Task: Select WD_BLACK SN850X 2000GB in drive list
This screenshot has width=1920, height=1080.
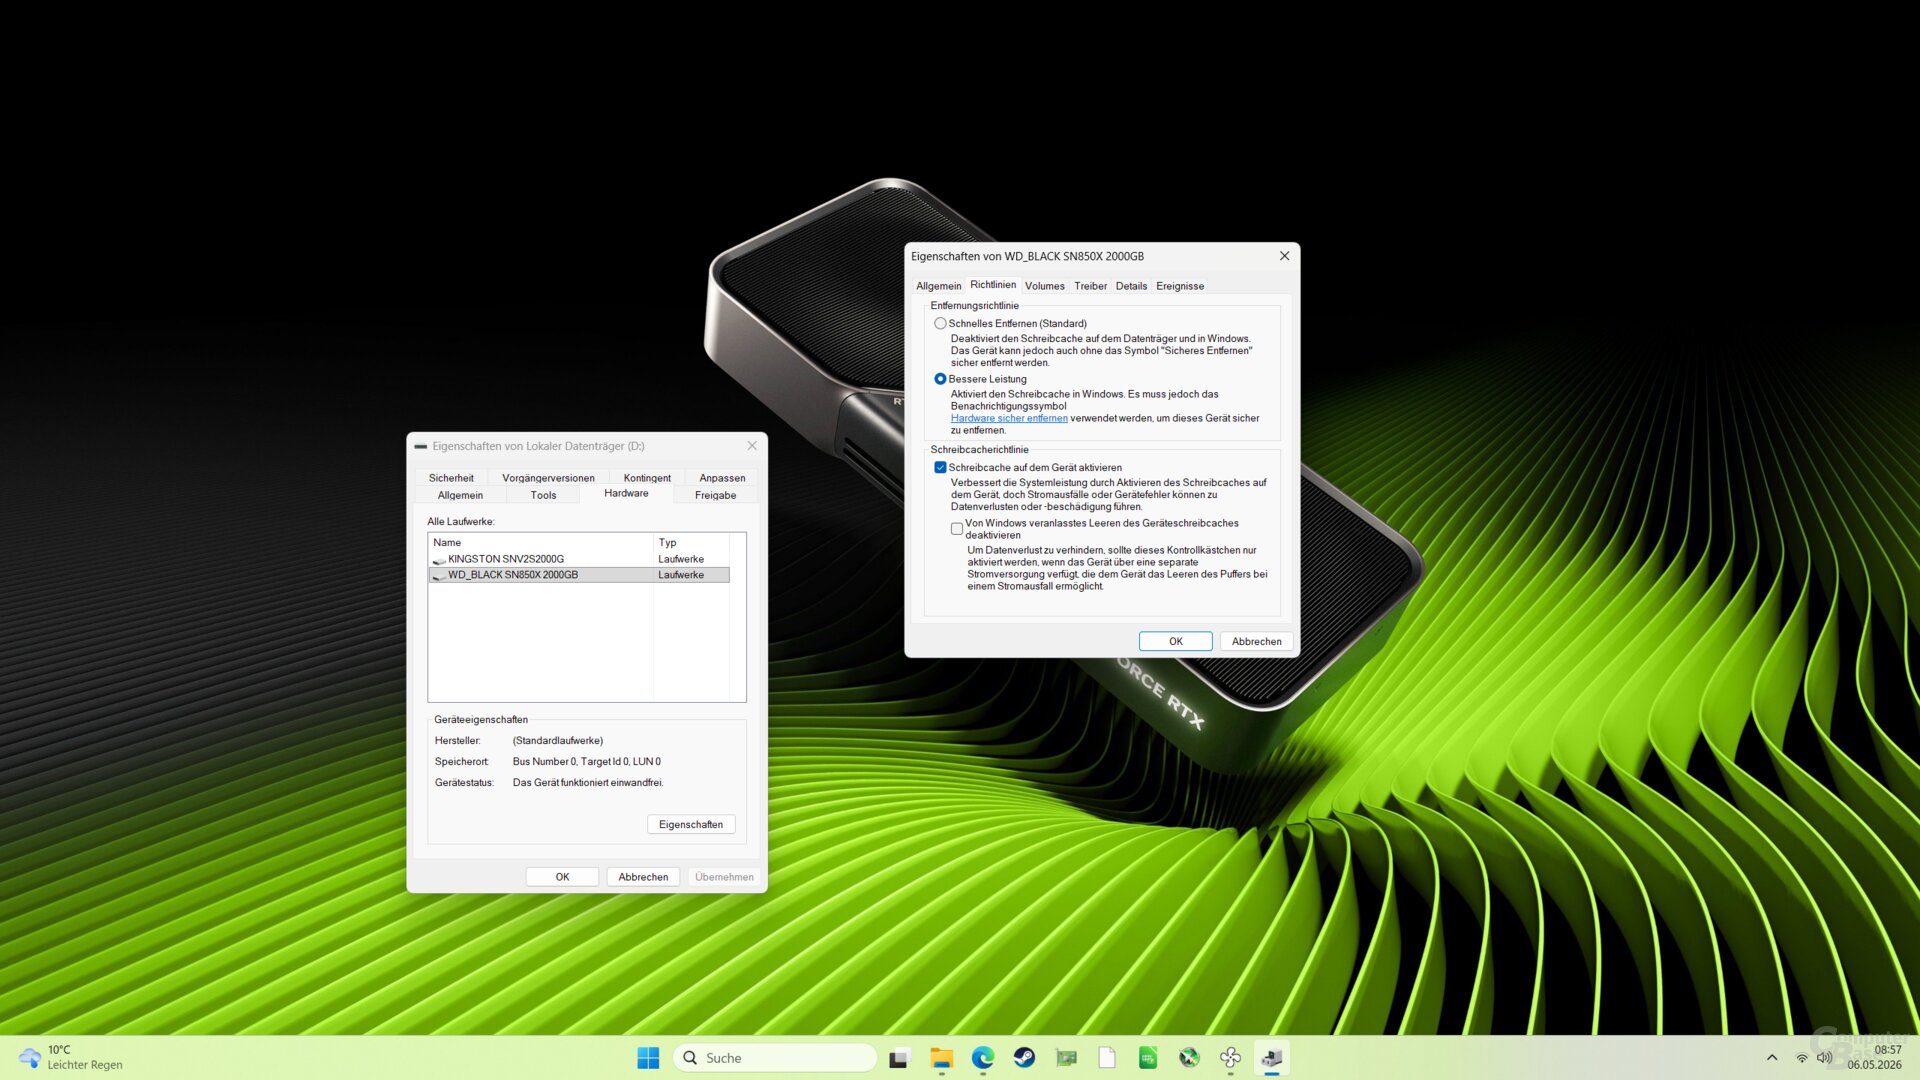Action: click(x=579, y=575)
